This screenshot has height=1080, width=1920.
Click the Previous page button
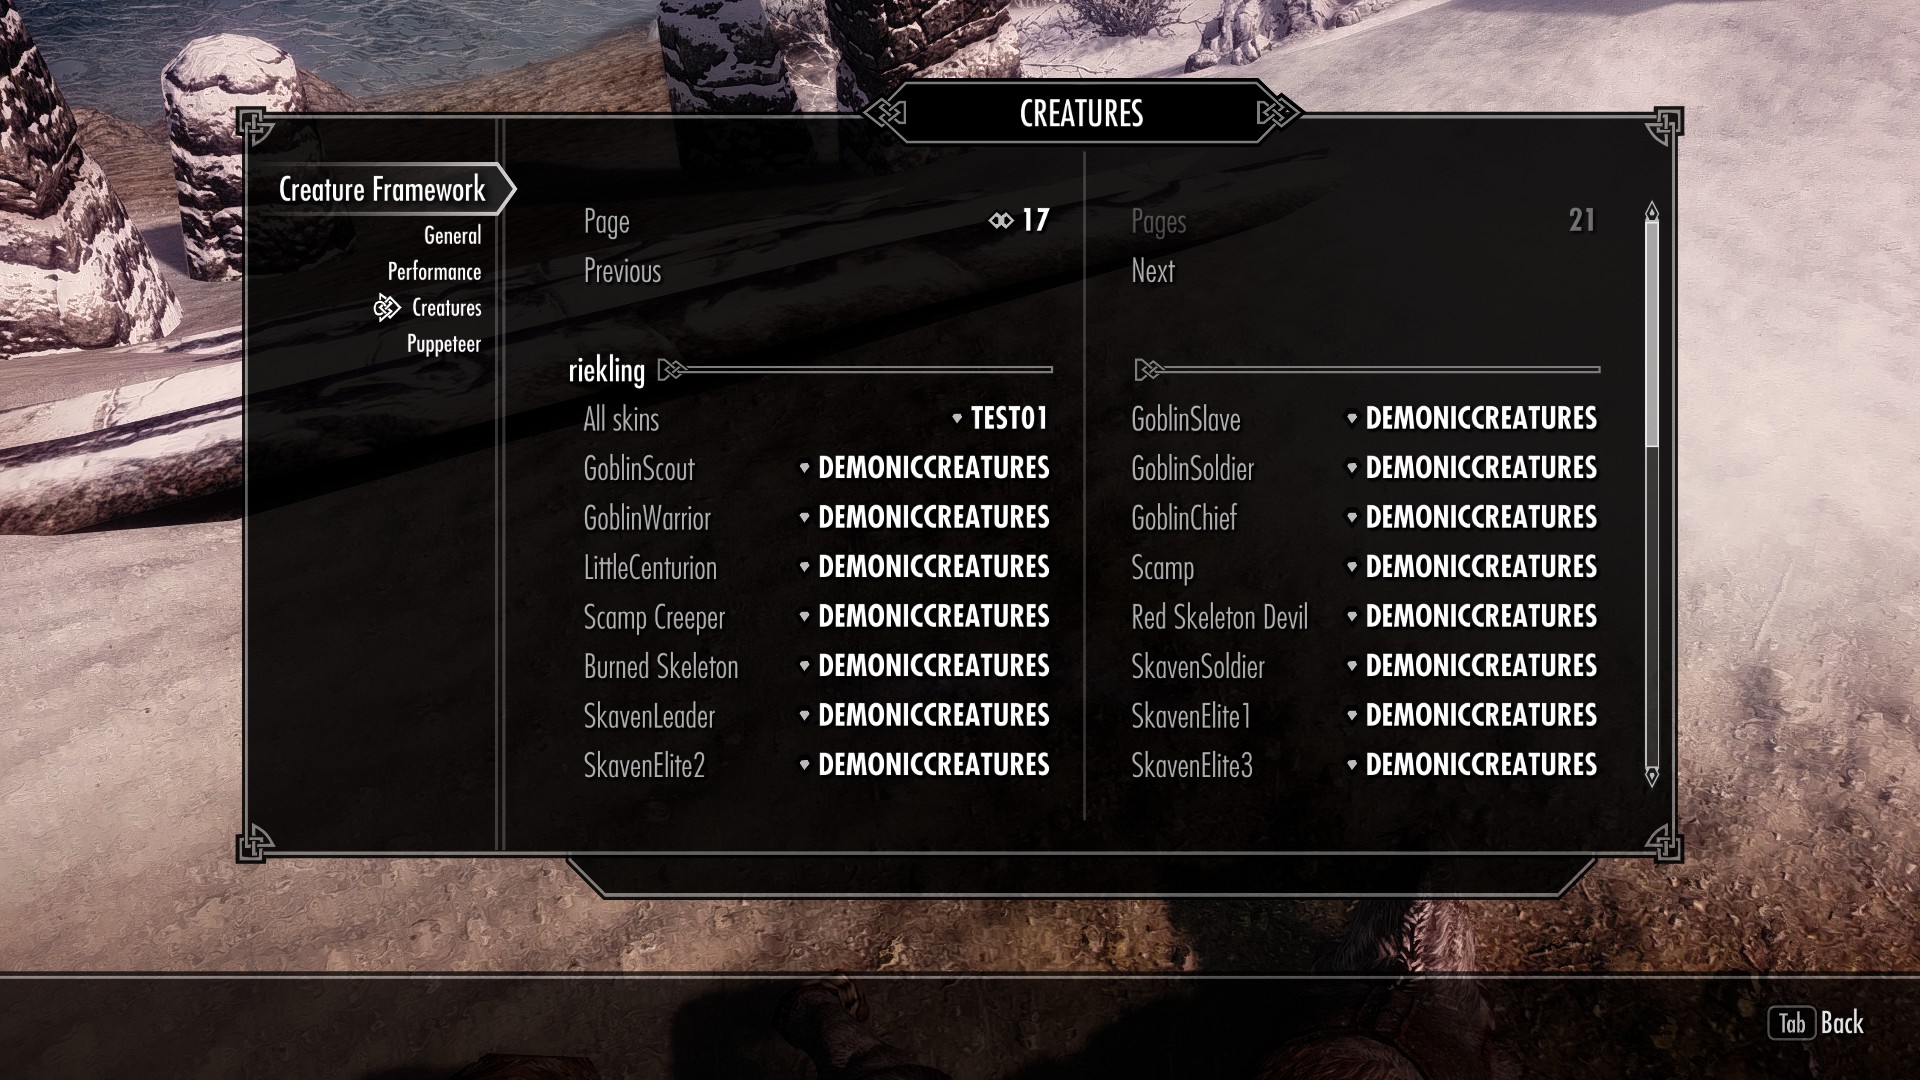tap(620, 270)
